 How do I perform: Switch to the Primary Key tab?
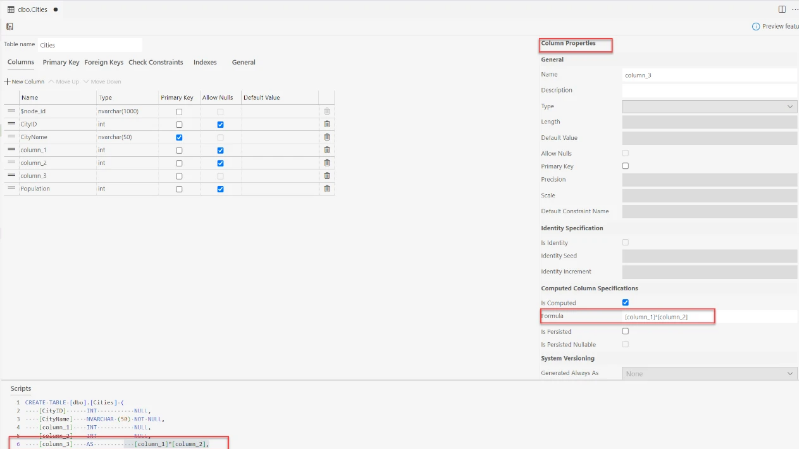click(61, 62)
